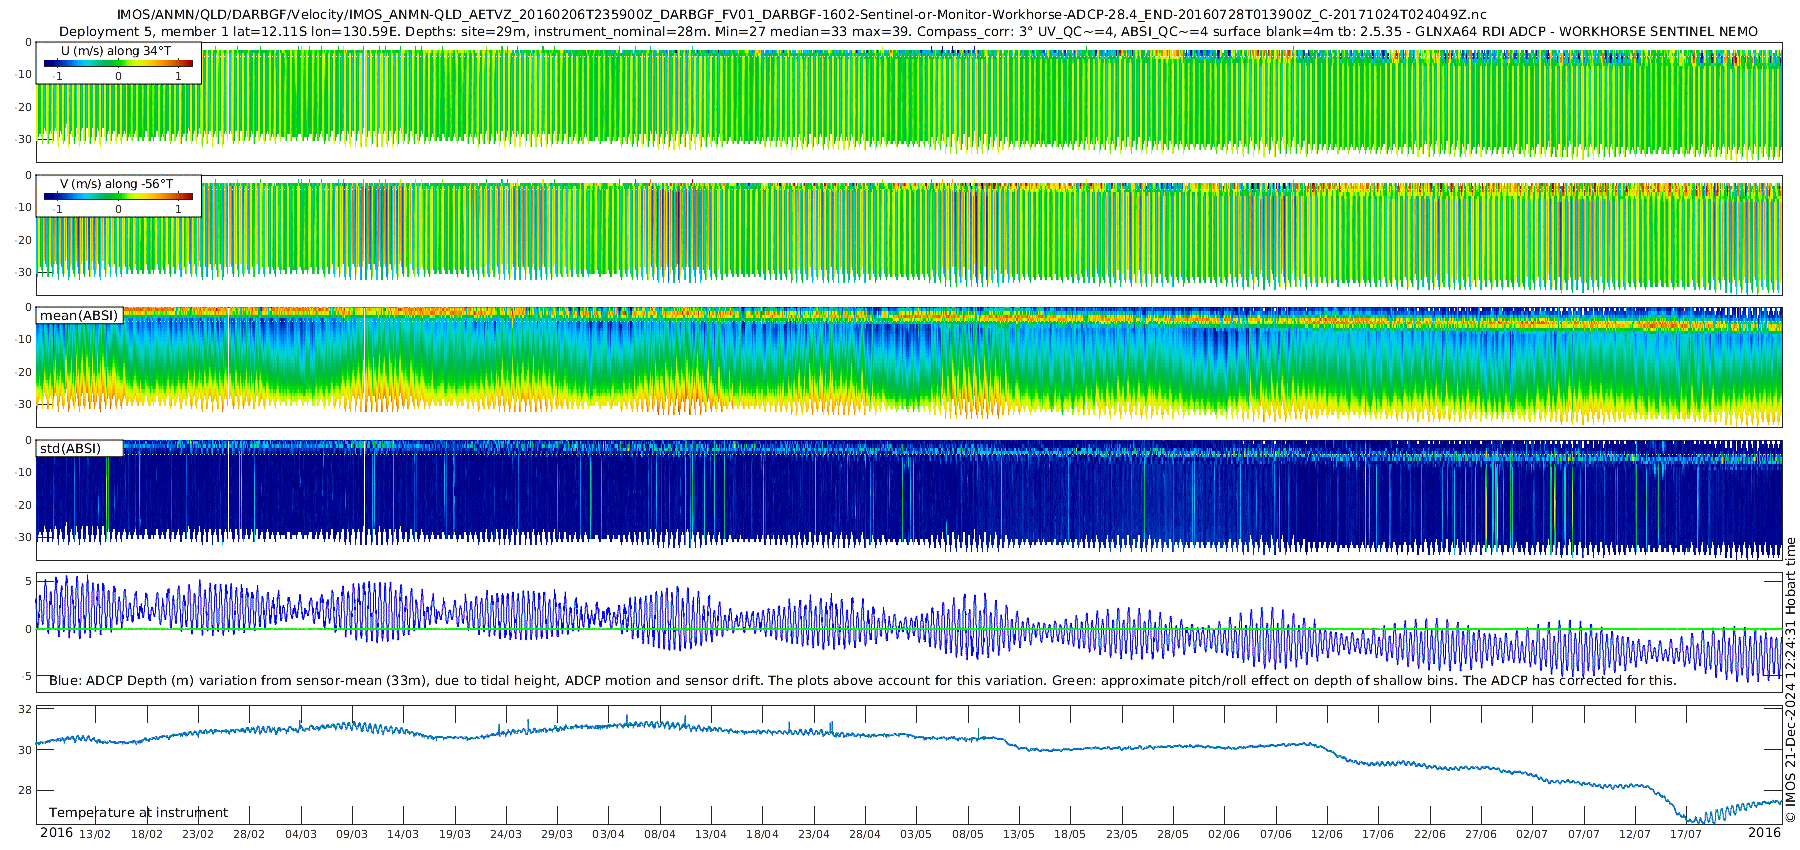
Task: Click the '22/06' date tick label
Action: click(1430, 834)
